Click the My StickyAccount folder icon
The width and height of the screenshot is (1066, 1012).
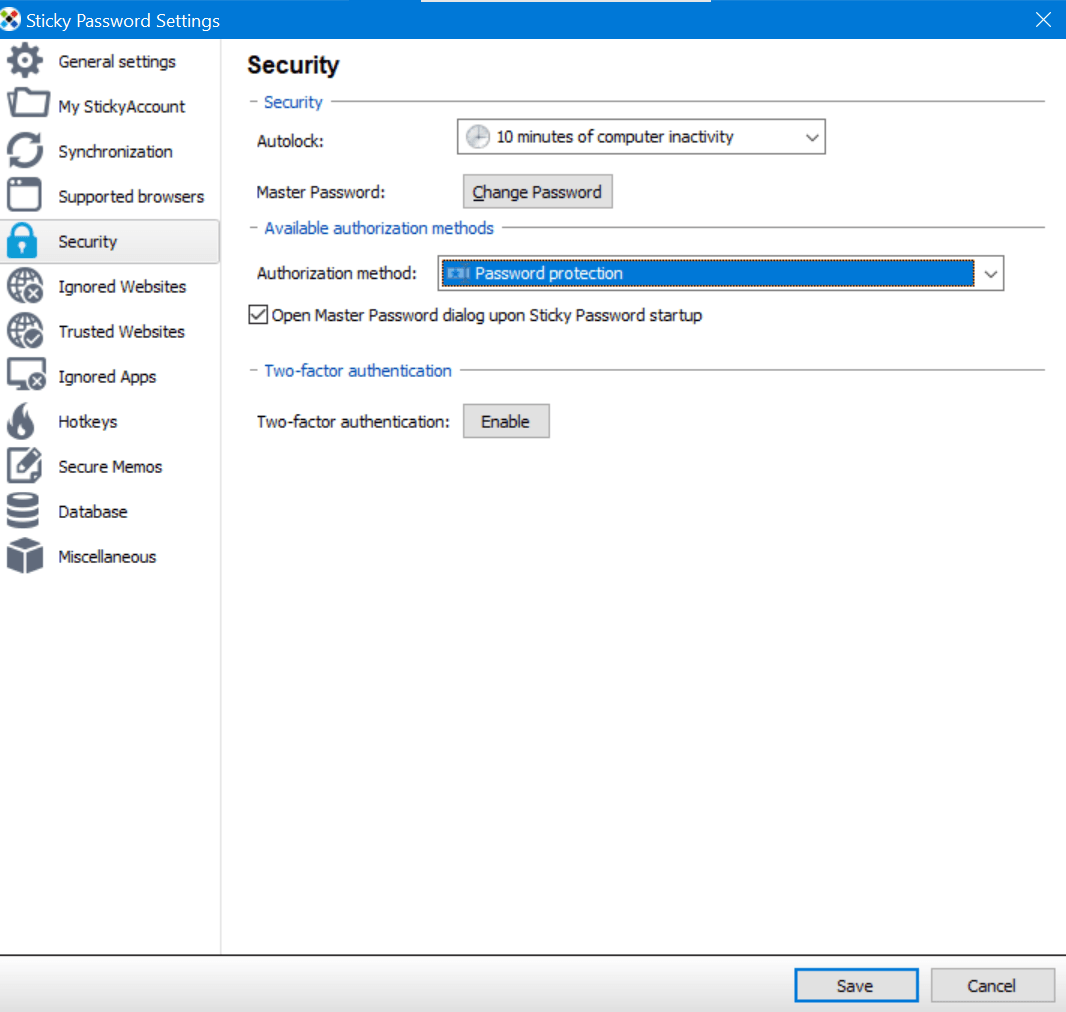pos(27,105)
